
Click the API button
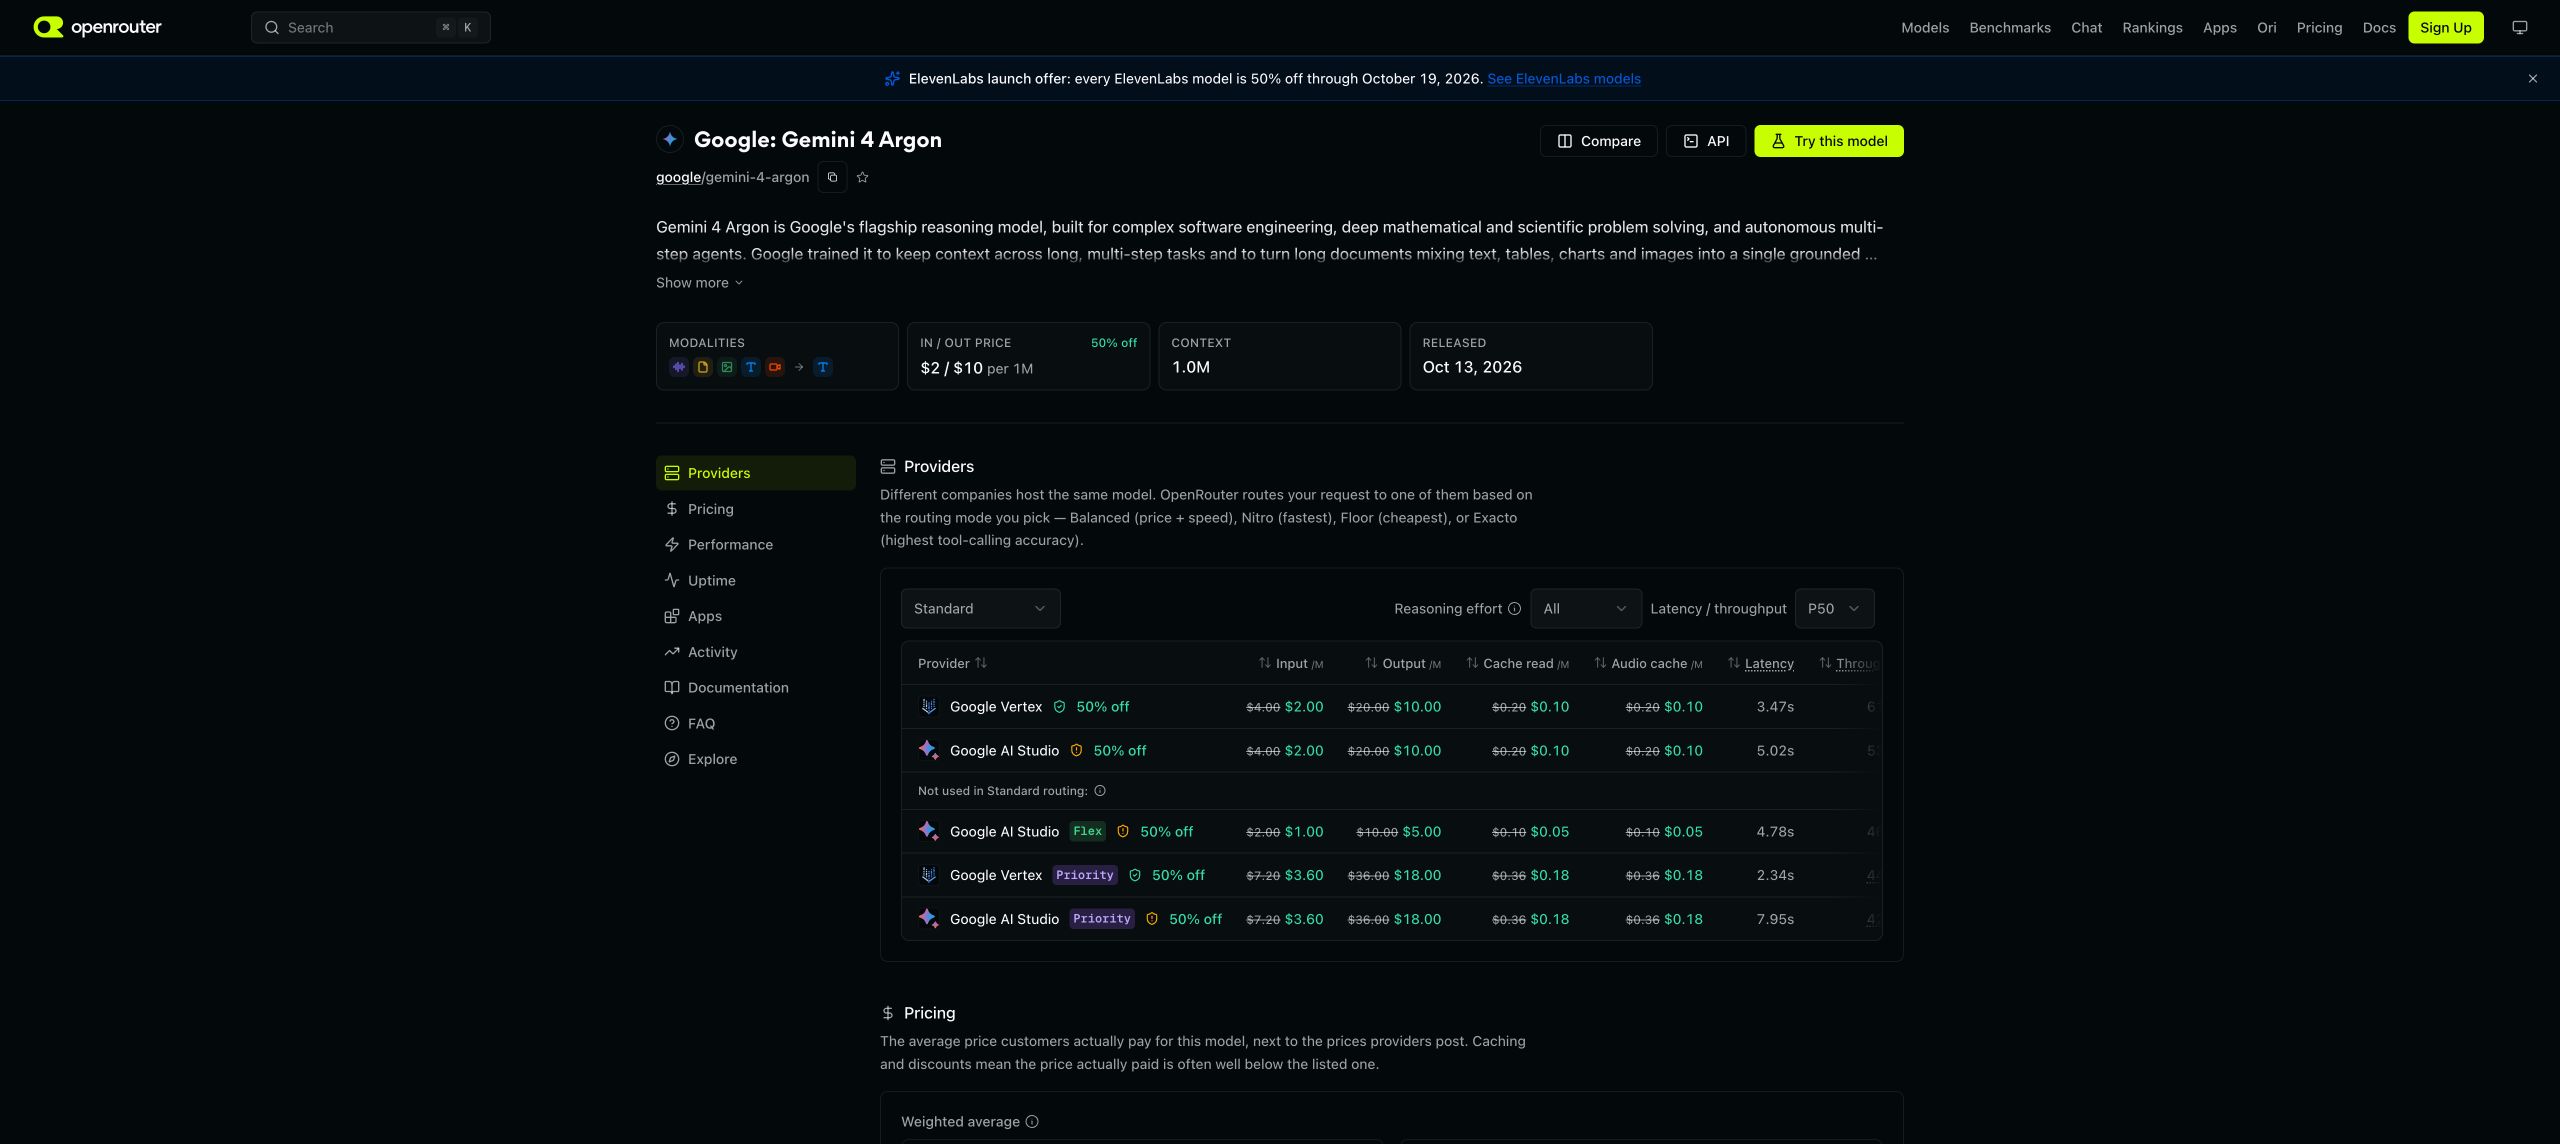(1705, 141)
